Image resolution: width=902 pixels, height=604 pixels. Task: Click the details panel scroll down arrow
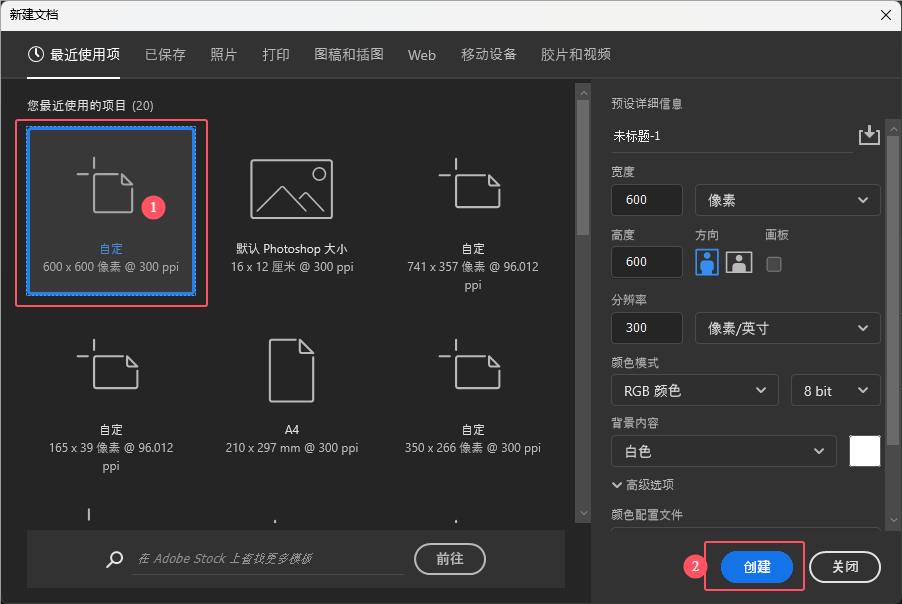click(893, 520)
